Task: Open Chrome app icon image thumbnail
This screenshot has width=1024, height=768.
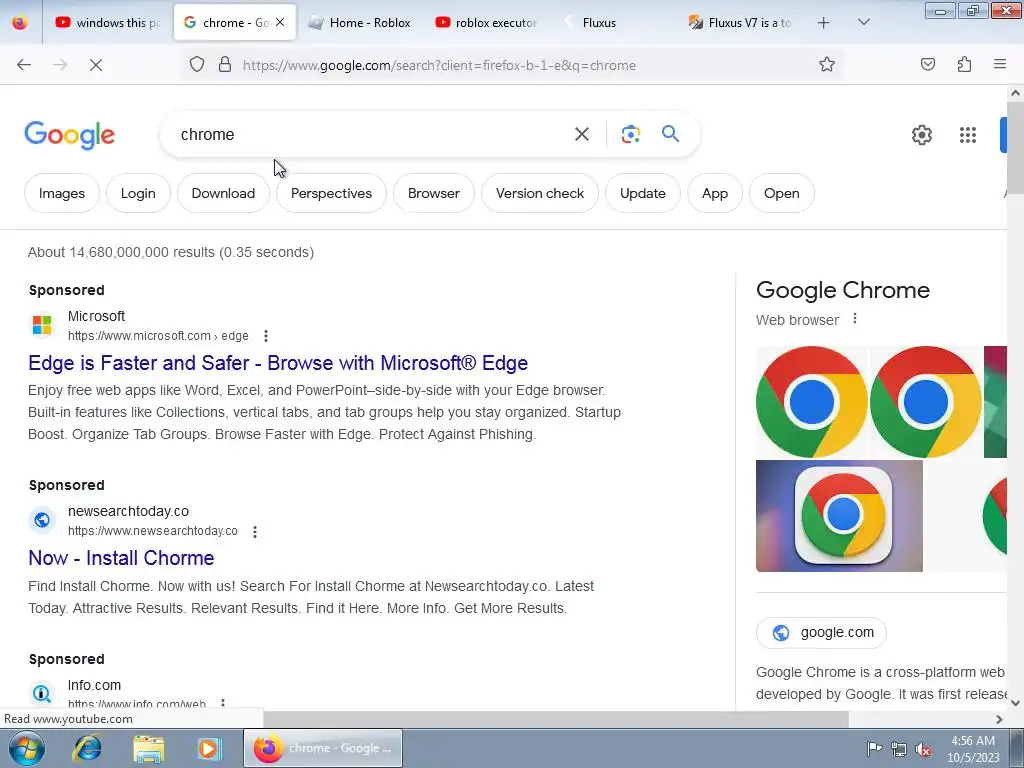Action: click(x=839, y=516)
